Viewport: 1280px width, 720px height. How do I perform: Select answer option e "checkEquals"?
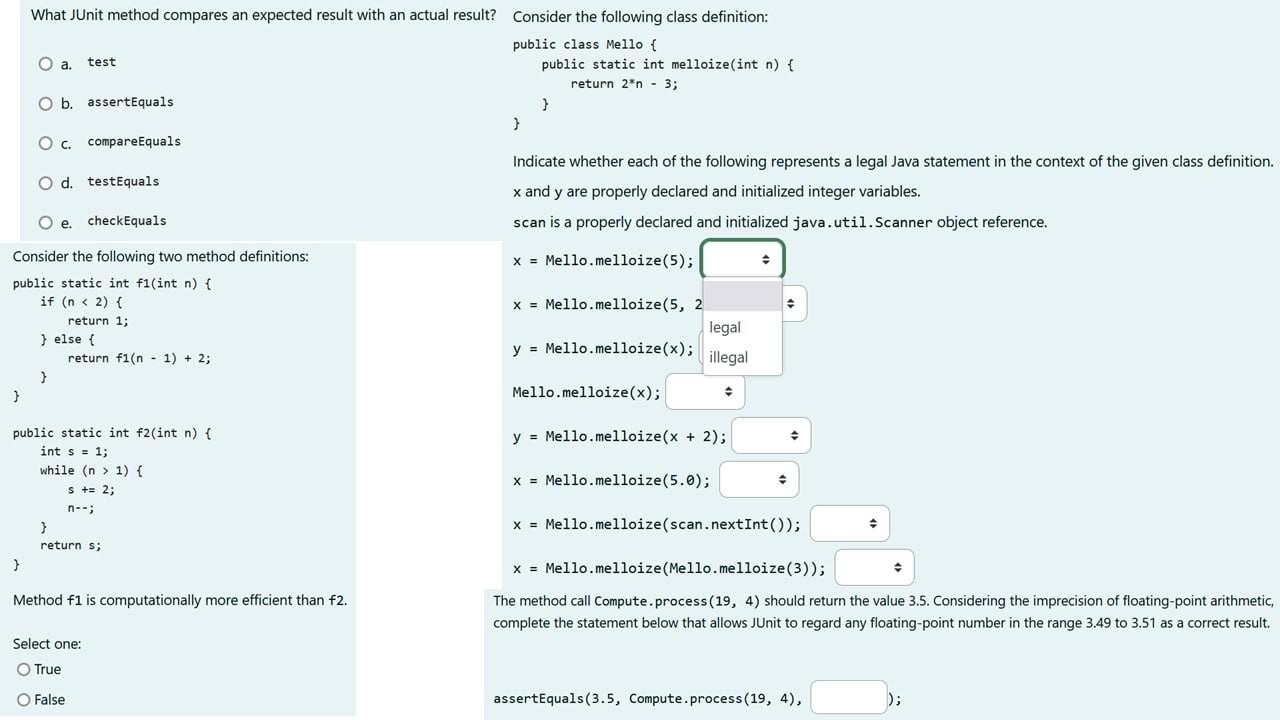tap(45, 221)
